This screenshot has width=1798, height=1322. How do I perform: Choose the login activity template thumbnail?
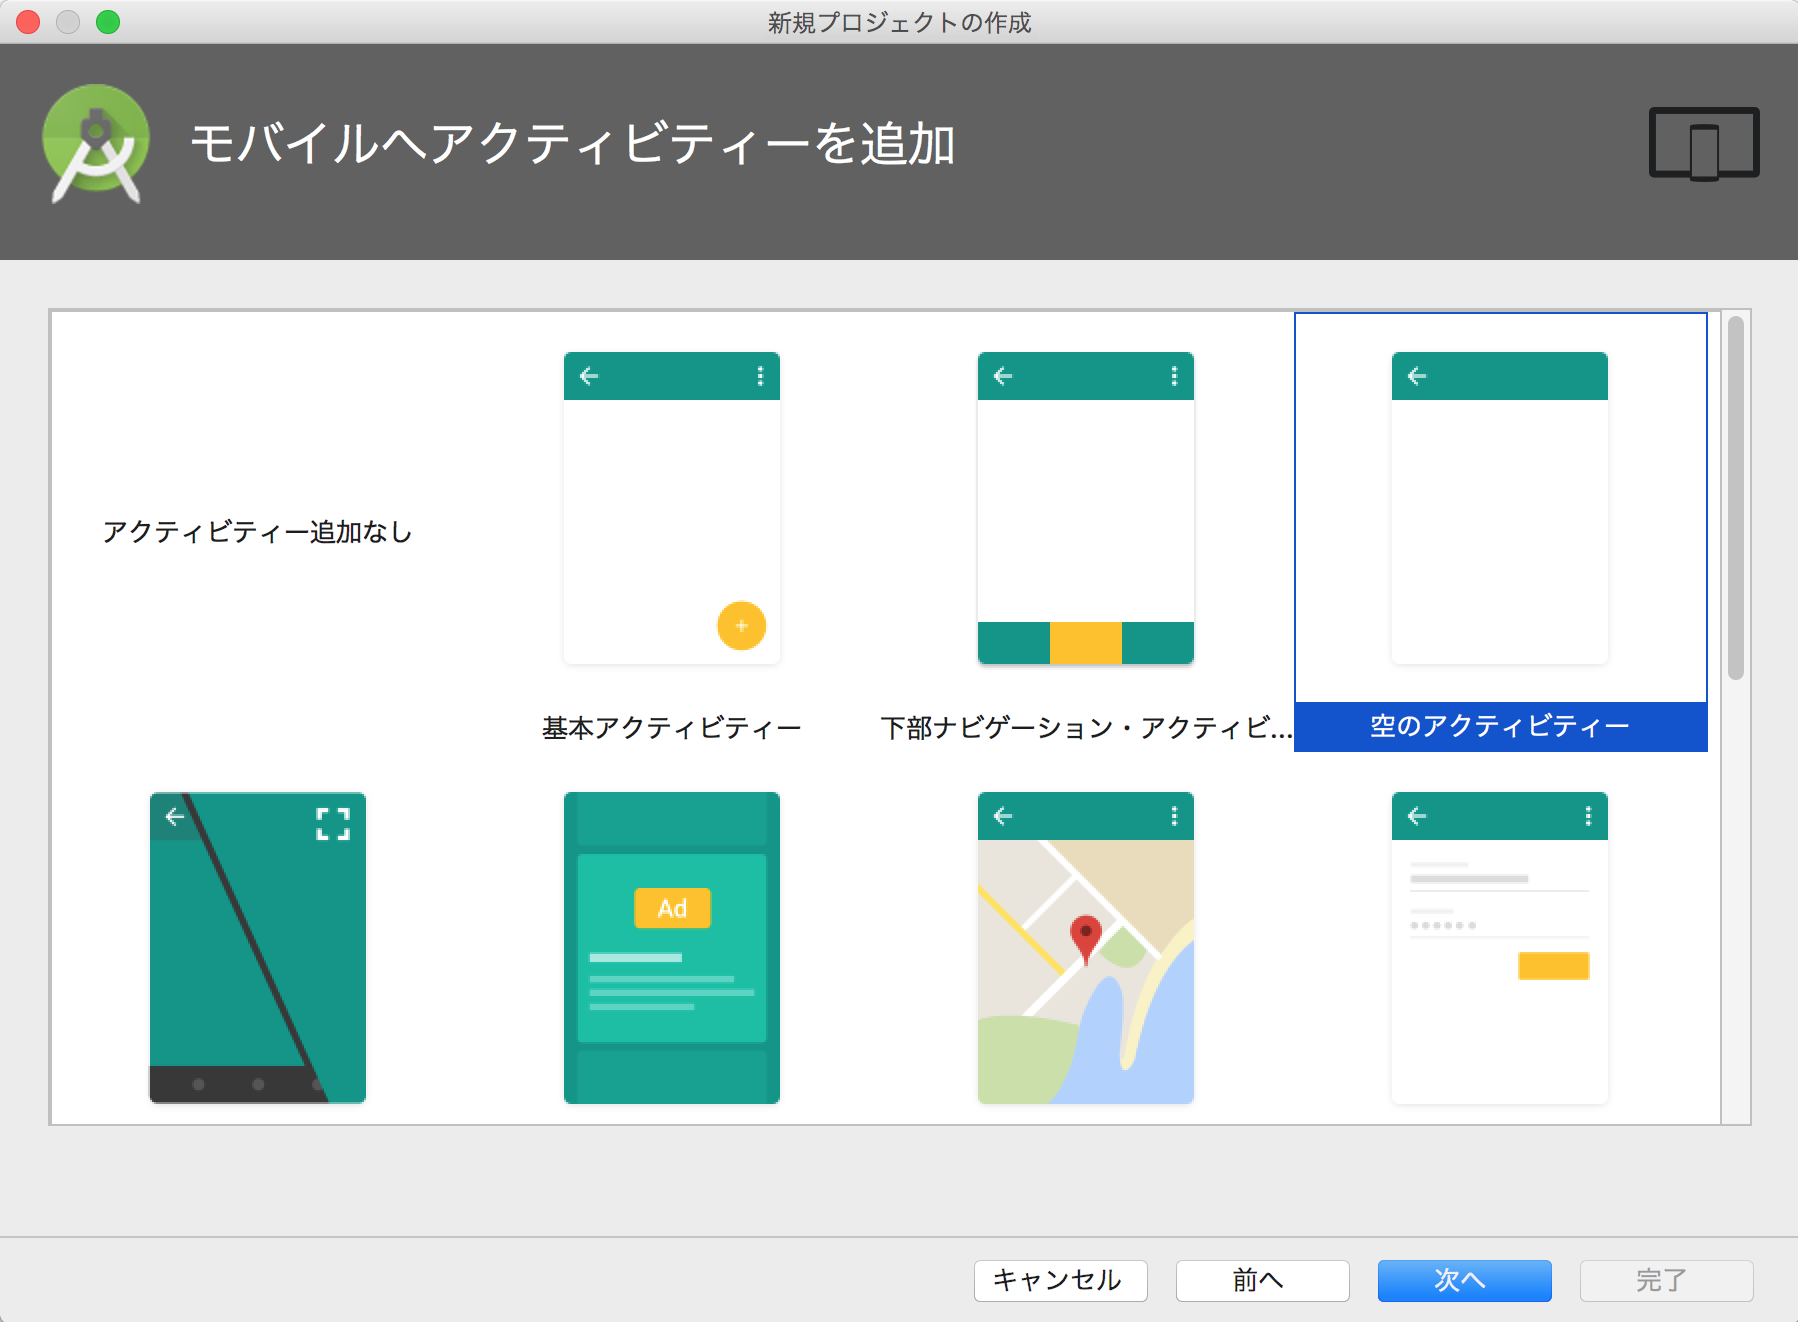(1499, 948)
